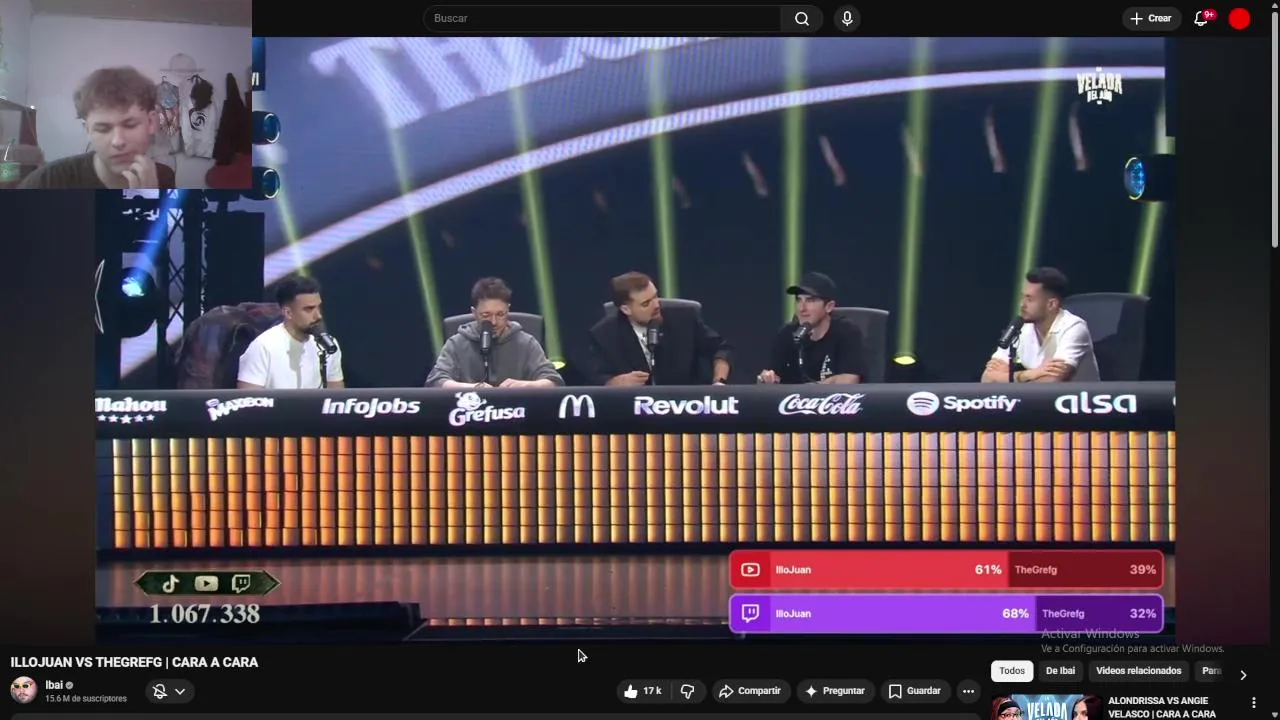Open the notifications bell showing 9+
Image resolution: width=1280 pixels, height=720 pixels.
coord(1202,18)
